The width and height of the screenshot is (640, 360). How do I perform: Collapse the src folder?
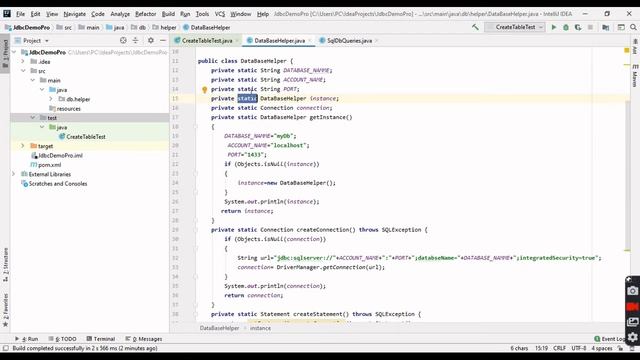tap(23, 71)
